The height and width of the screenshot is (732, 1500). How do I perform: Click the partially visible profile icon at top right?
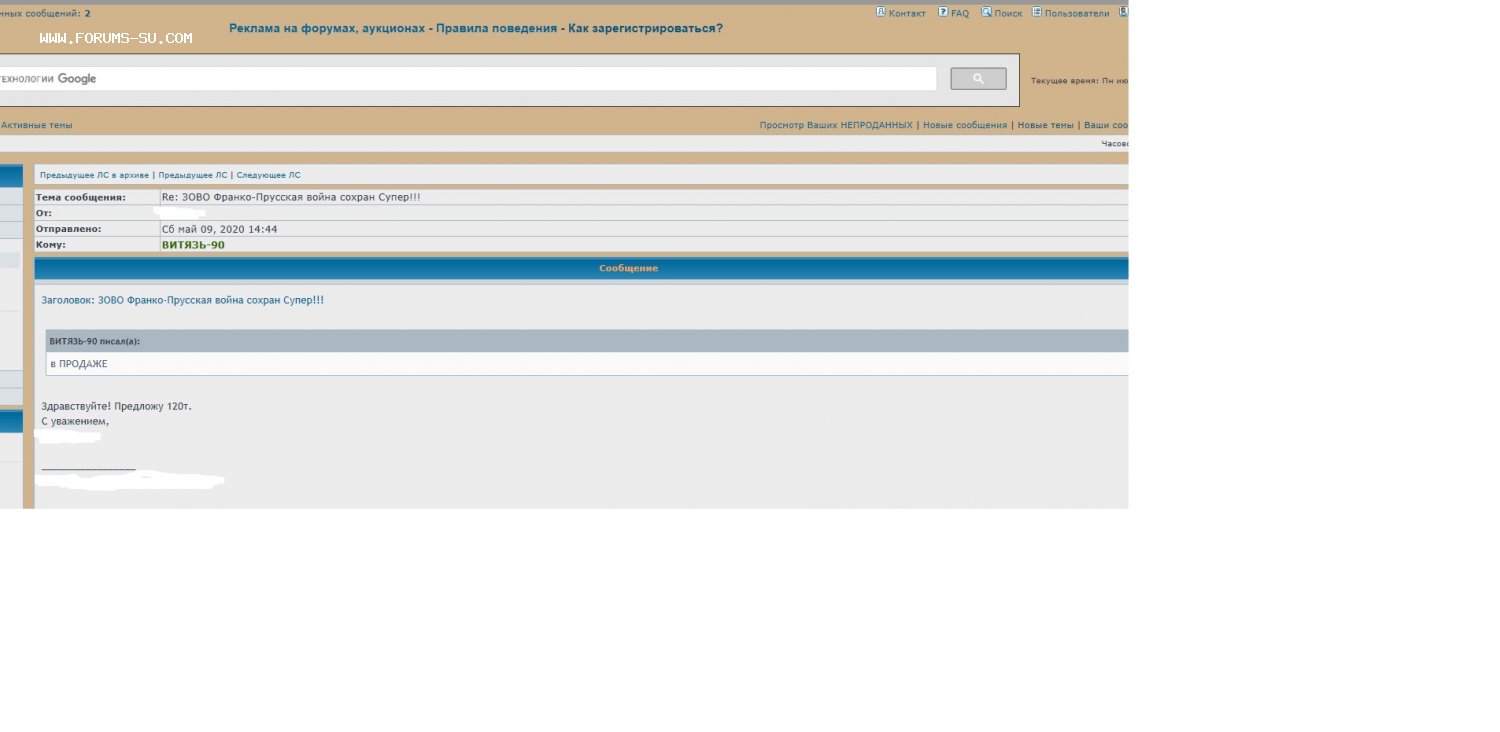coord(1123,13)
